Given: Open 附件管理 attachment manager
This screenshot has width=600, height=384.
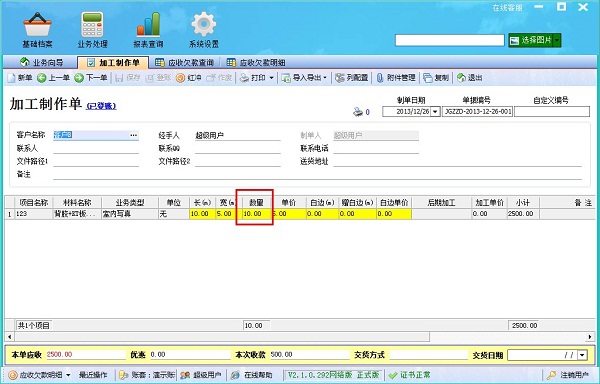Looking at the screenshot, I should pyautogui.click(x=396, y=78).
